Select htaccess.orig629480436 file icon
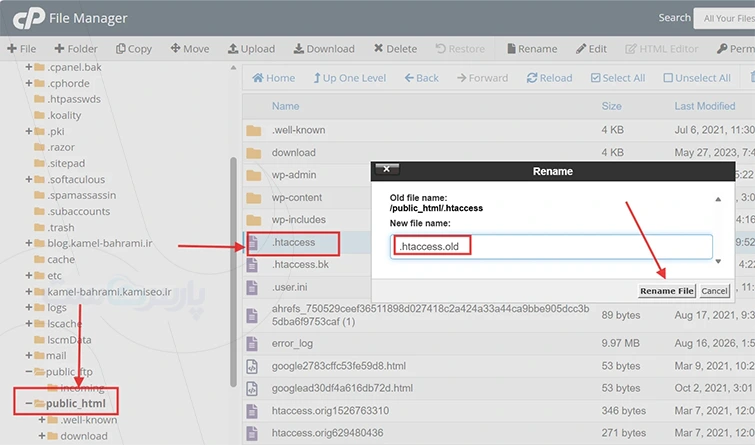This screenshot has height=445, width=755. (x=252, y=433)
